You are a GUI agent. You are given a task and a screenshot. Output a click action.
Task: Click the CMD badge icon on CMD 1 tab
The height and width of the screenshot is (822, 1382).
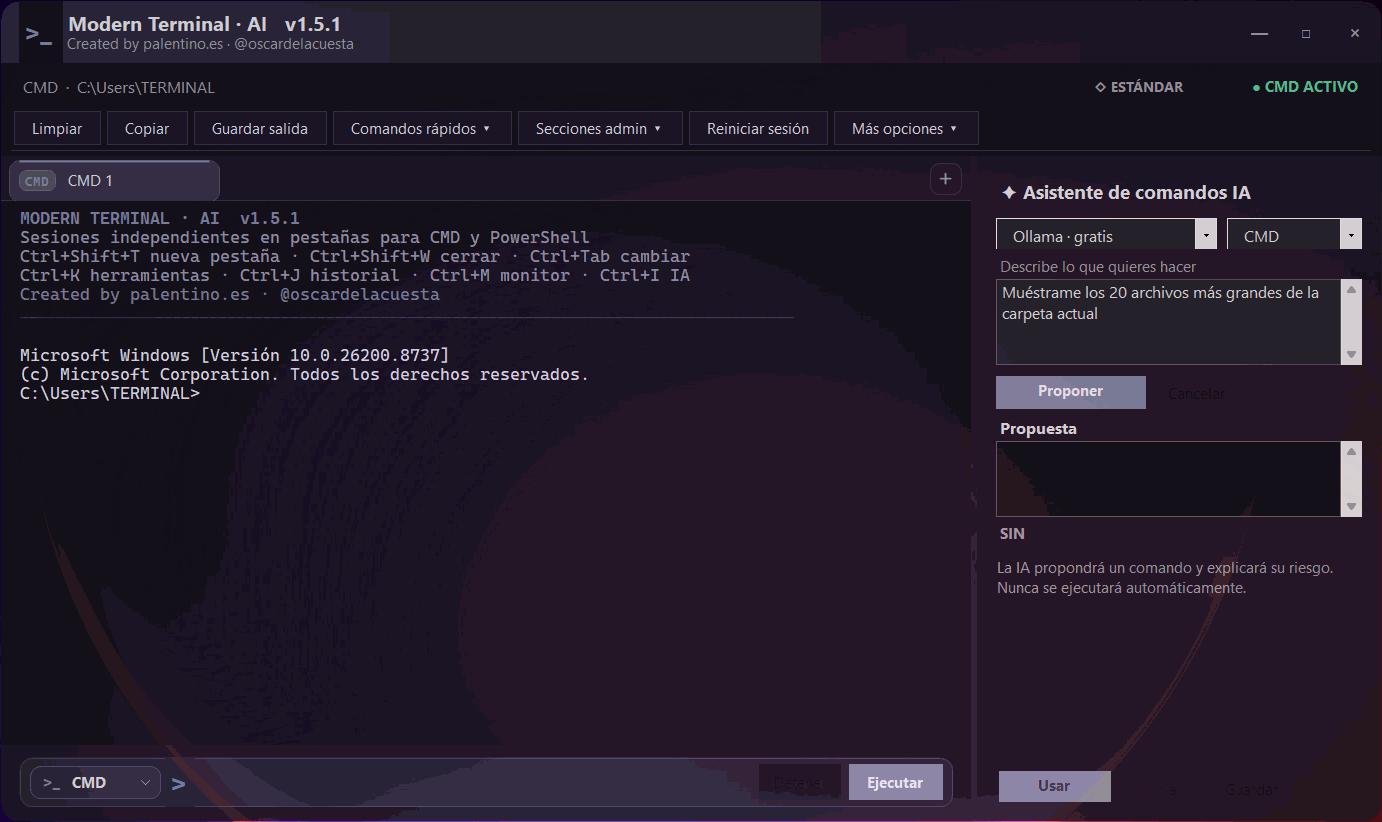click(x=37, y=181)
